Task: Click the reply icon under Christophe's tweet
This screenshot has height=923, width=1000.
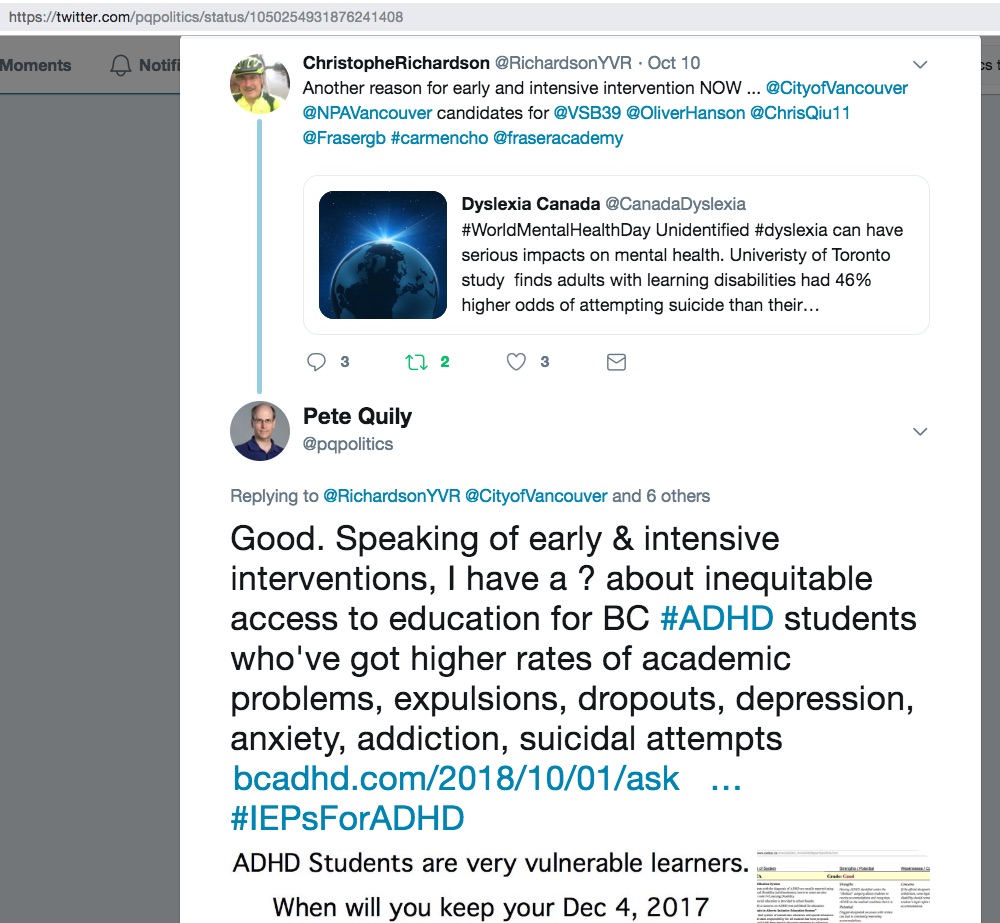Action: [x=317, y=362]
